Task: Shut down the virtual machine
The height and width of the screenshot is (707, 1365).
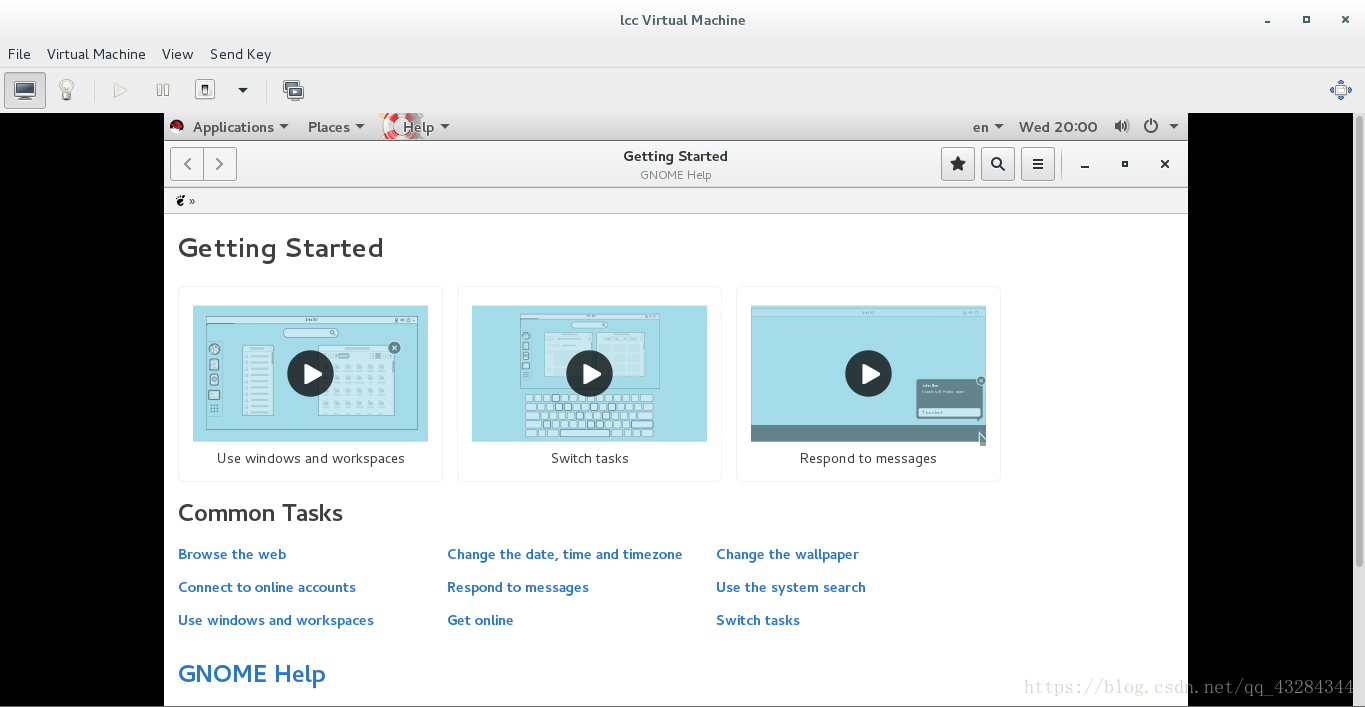Action: click(x=204, y=90)
